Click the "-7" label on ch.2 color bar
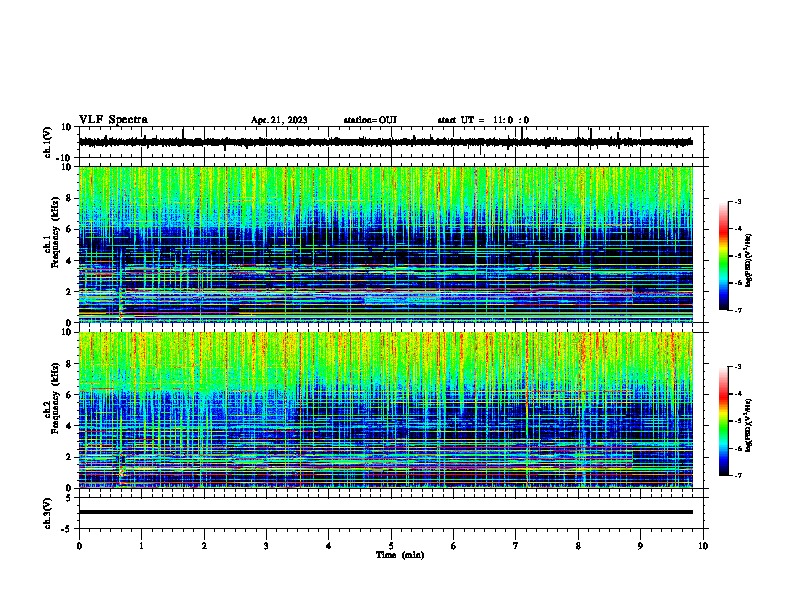The image size is (792, 612). [737, 475]
